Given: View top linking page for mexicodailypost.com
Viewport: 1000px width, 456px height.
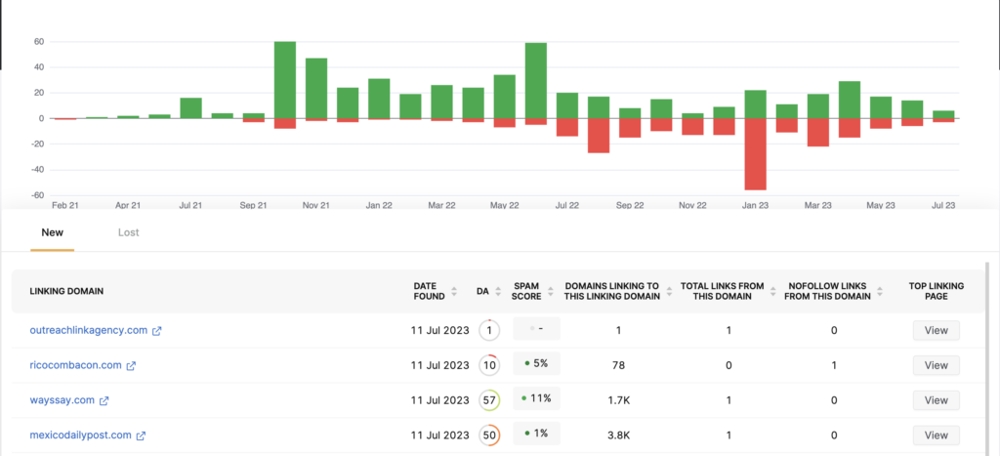Looking at the screenshot, I should pyautogui.click(x=936, y=436).
